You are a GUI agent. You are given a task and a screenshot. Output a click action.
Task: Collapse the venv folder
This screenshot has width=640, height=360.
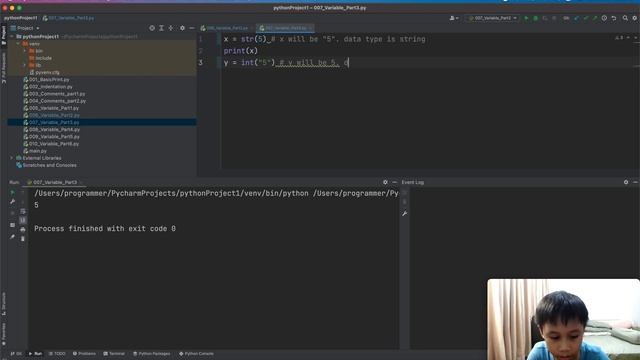click(18, 44)
